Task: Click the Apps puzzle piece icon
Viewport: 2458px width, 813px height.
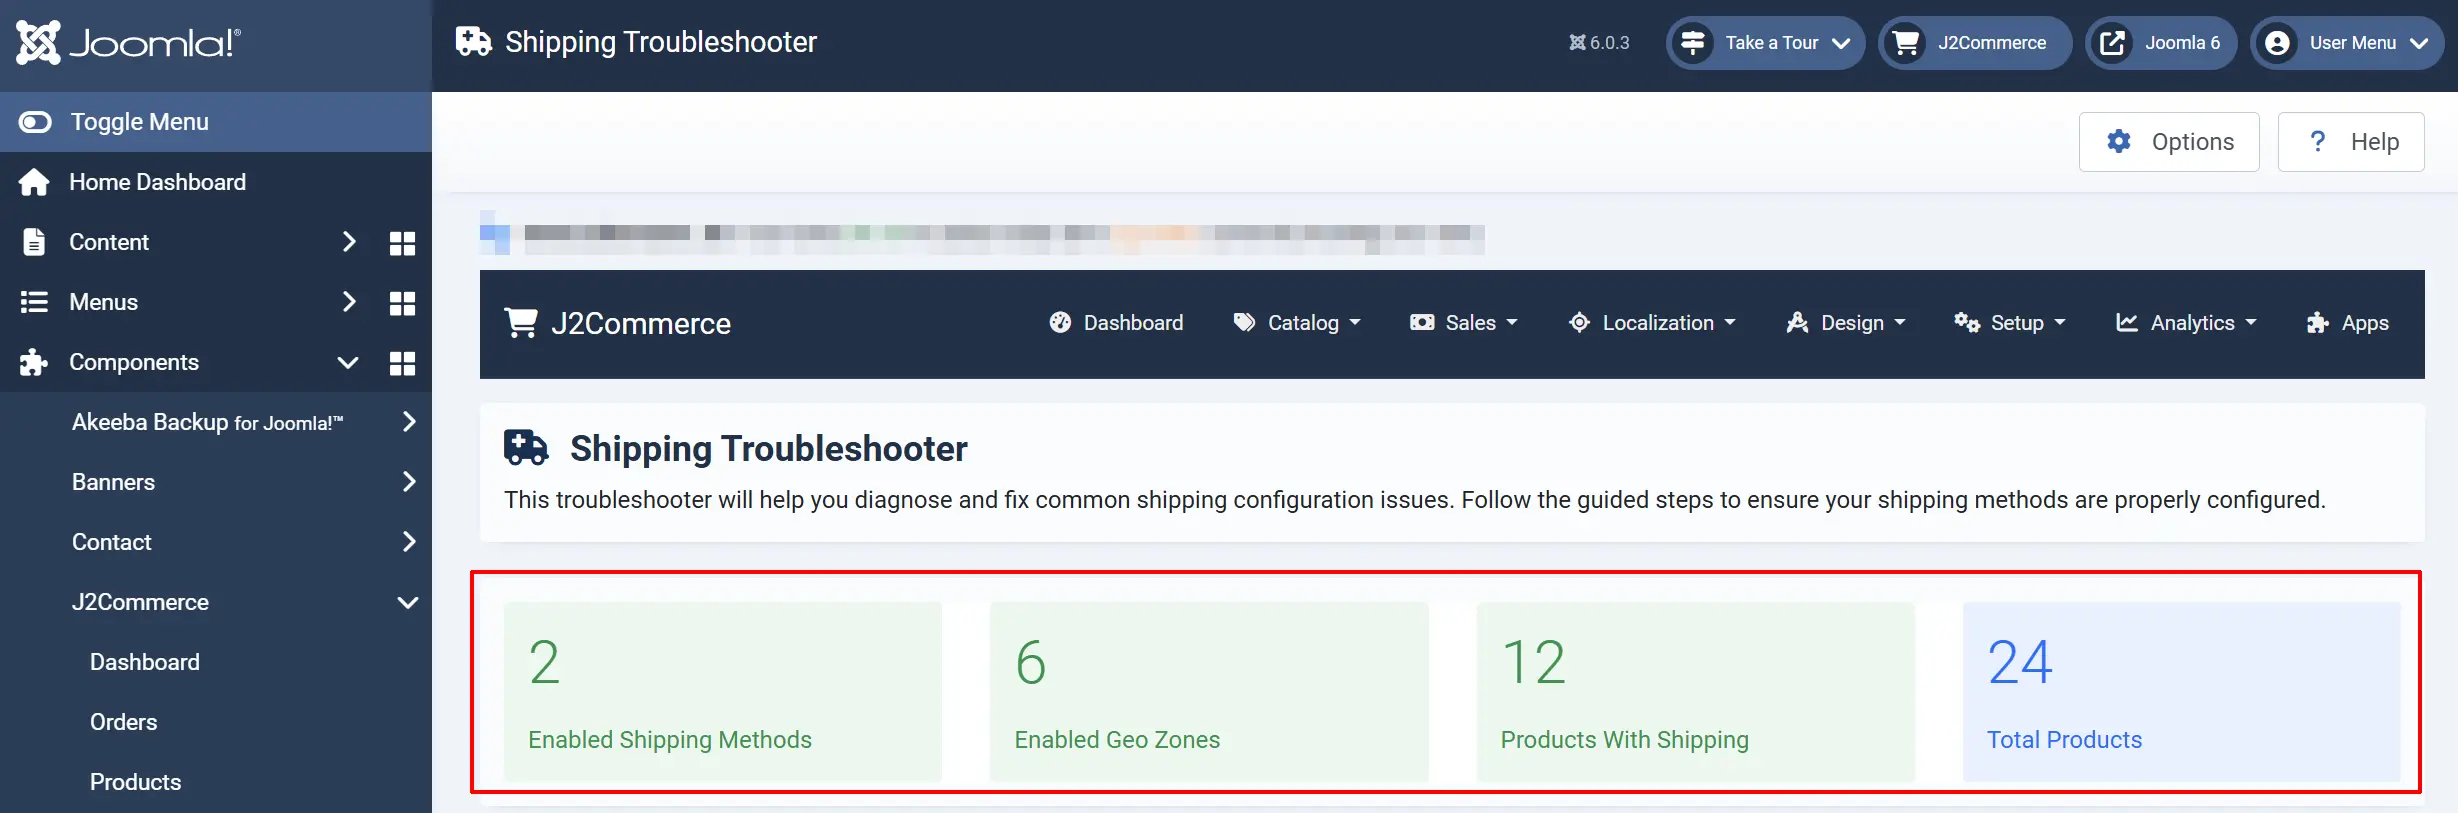Action: pos(2318,323)
